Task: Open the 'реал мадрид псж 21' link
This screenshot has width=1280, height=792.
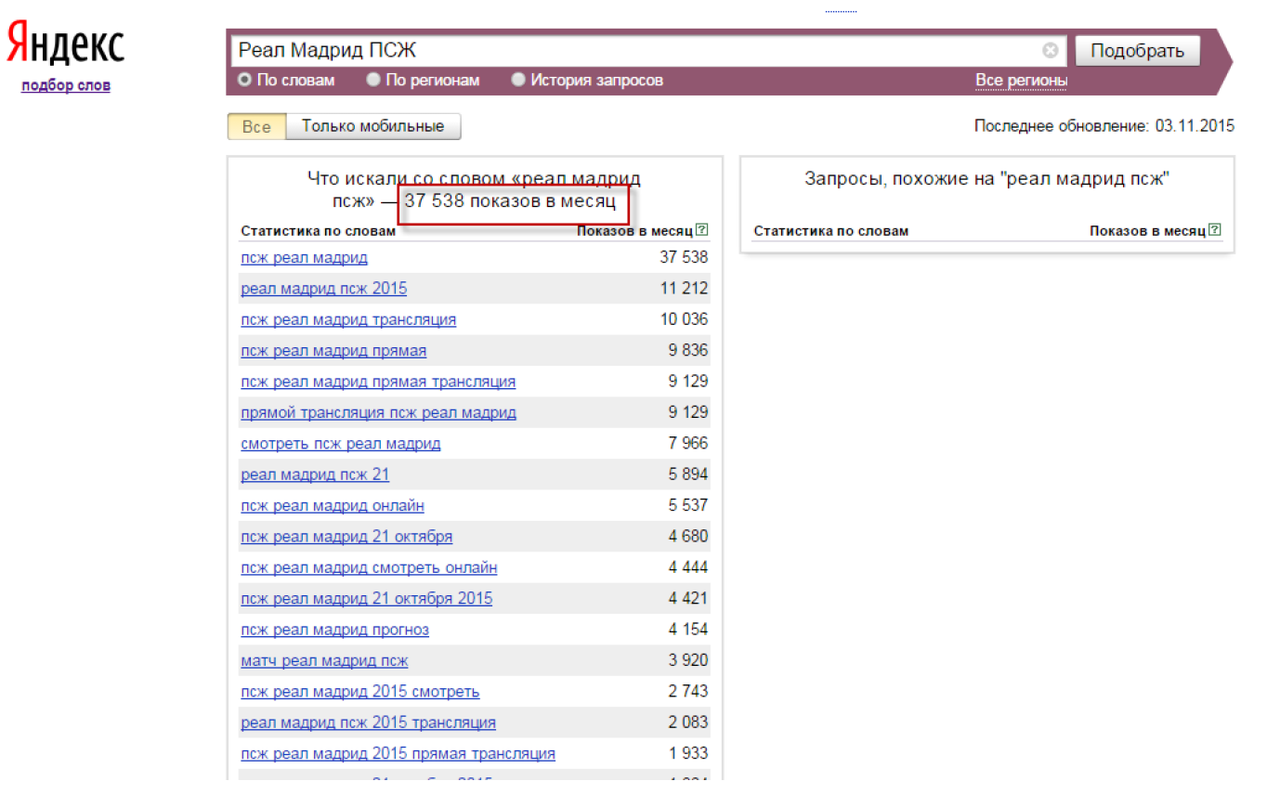Action: point(315,474)
